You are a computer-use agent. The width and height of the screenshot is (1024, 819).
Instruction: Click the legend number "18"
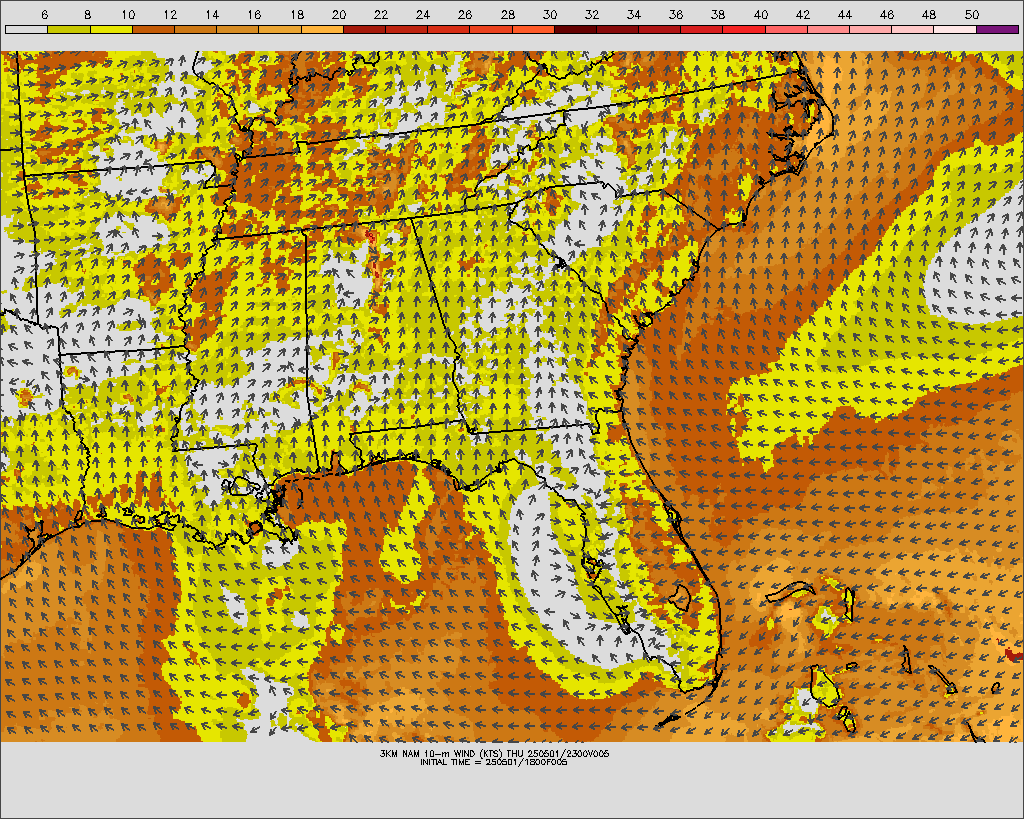point(297,14)
